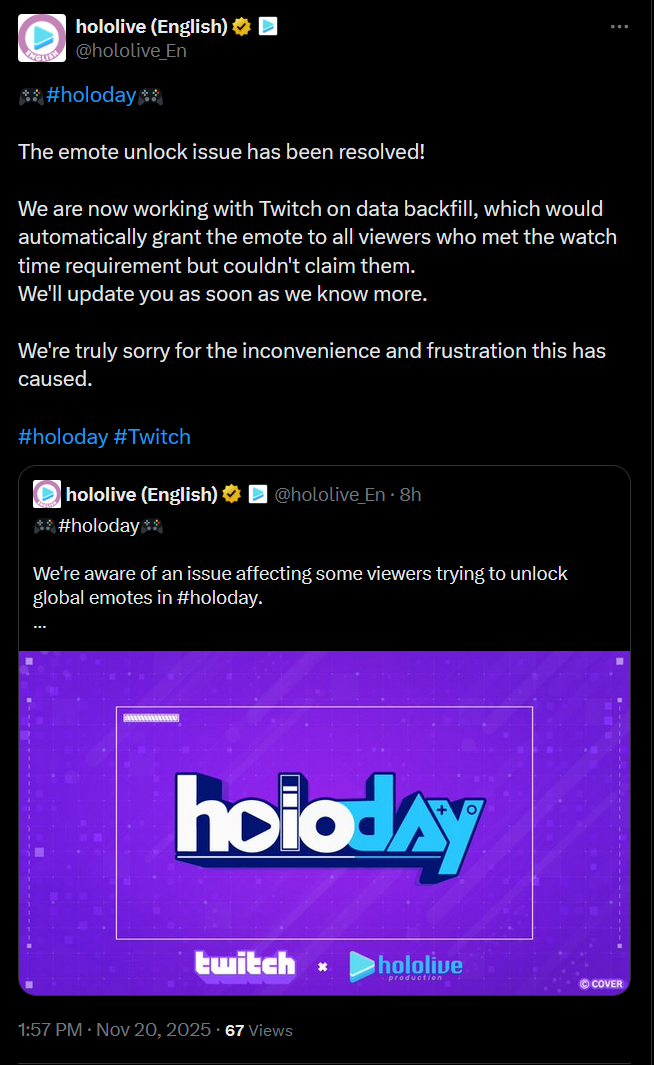
Task: Open the three-dot more options menu
Action: click(620, 27)
